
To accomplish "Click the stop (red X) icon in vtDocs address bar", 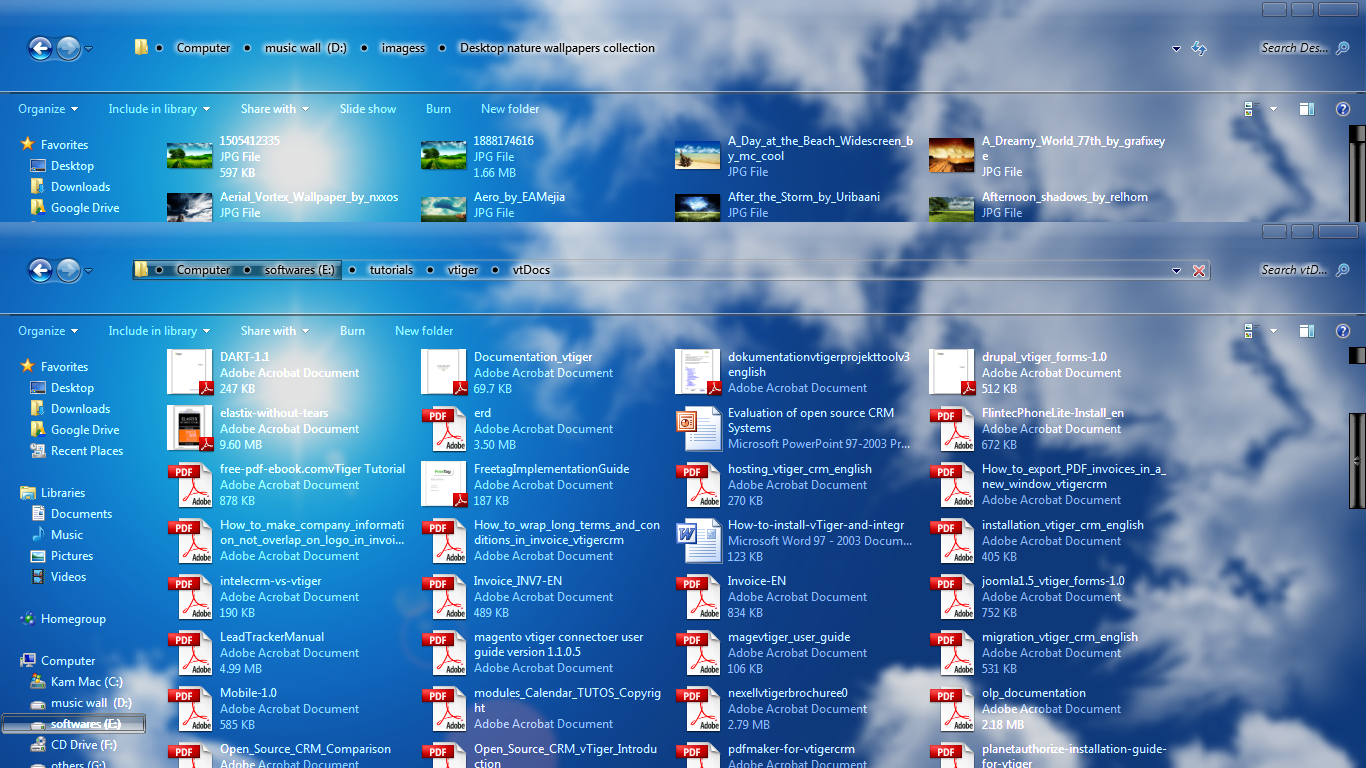I will 1199,270.
